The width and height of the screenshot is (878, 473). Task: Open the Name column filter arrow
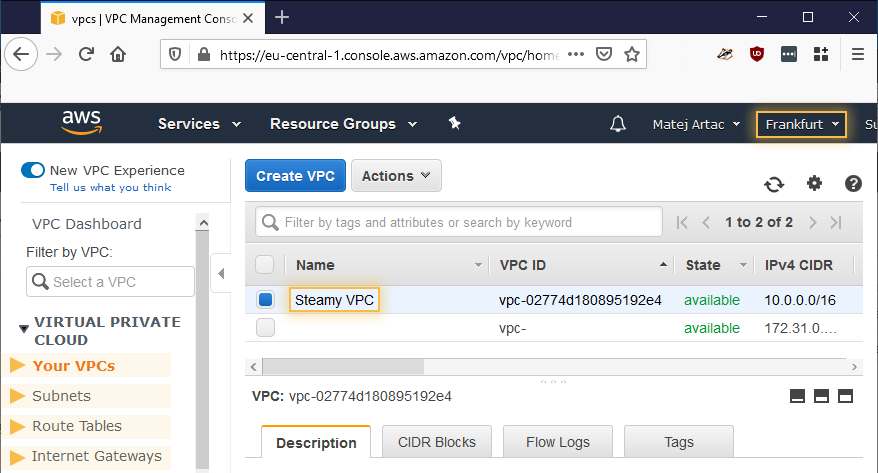coord(478,265)
